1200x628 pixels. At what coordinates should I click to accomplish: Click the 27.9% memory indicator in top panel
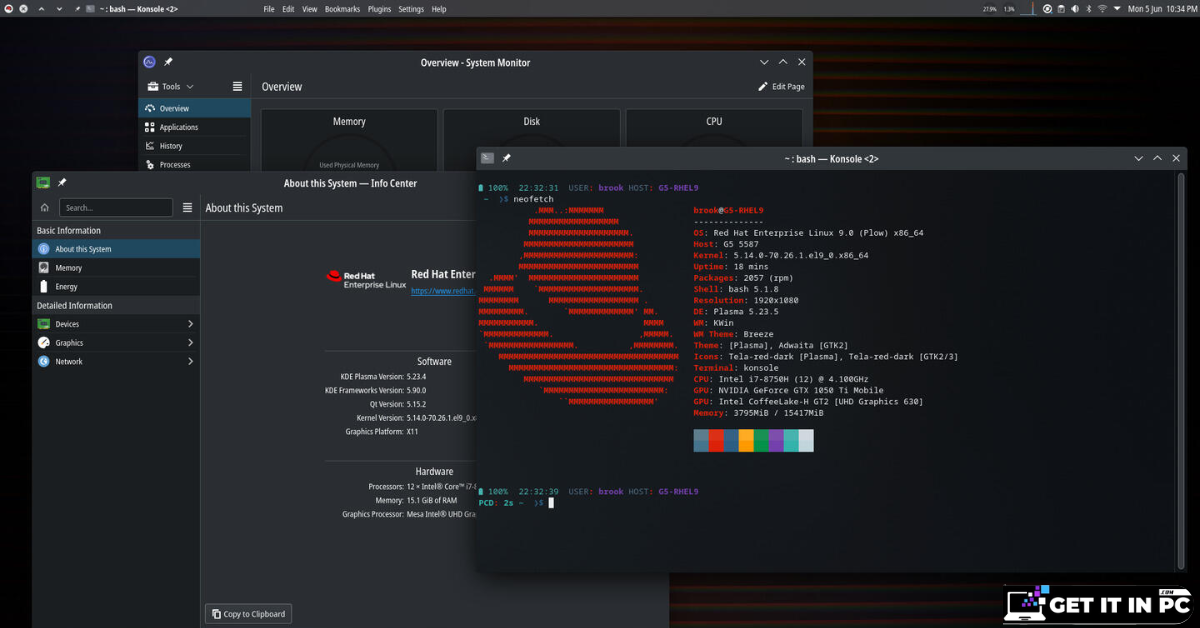990,9
